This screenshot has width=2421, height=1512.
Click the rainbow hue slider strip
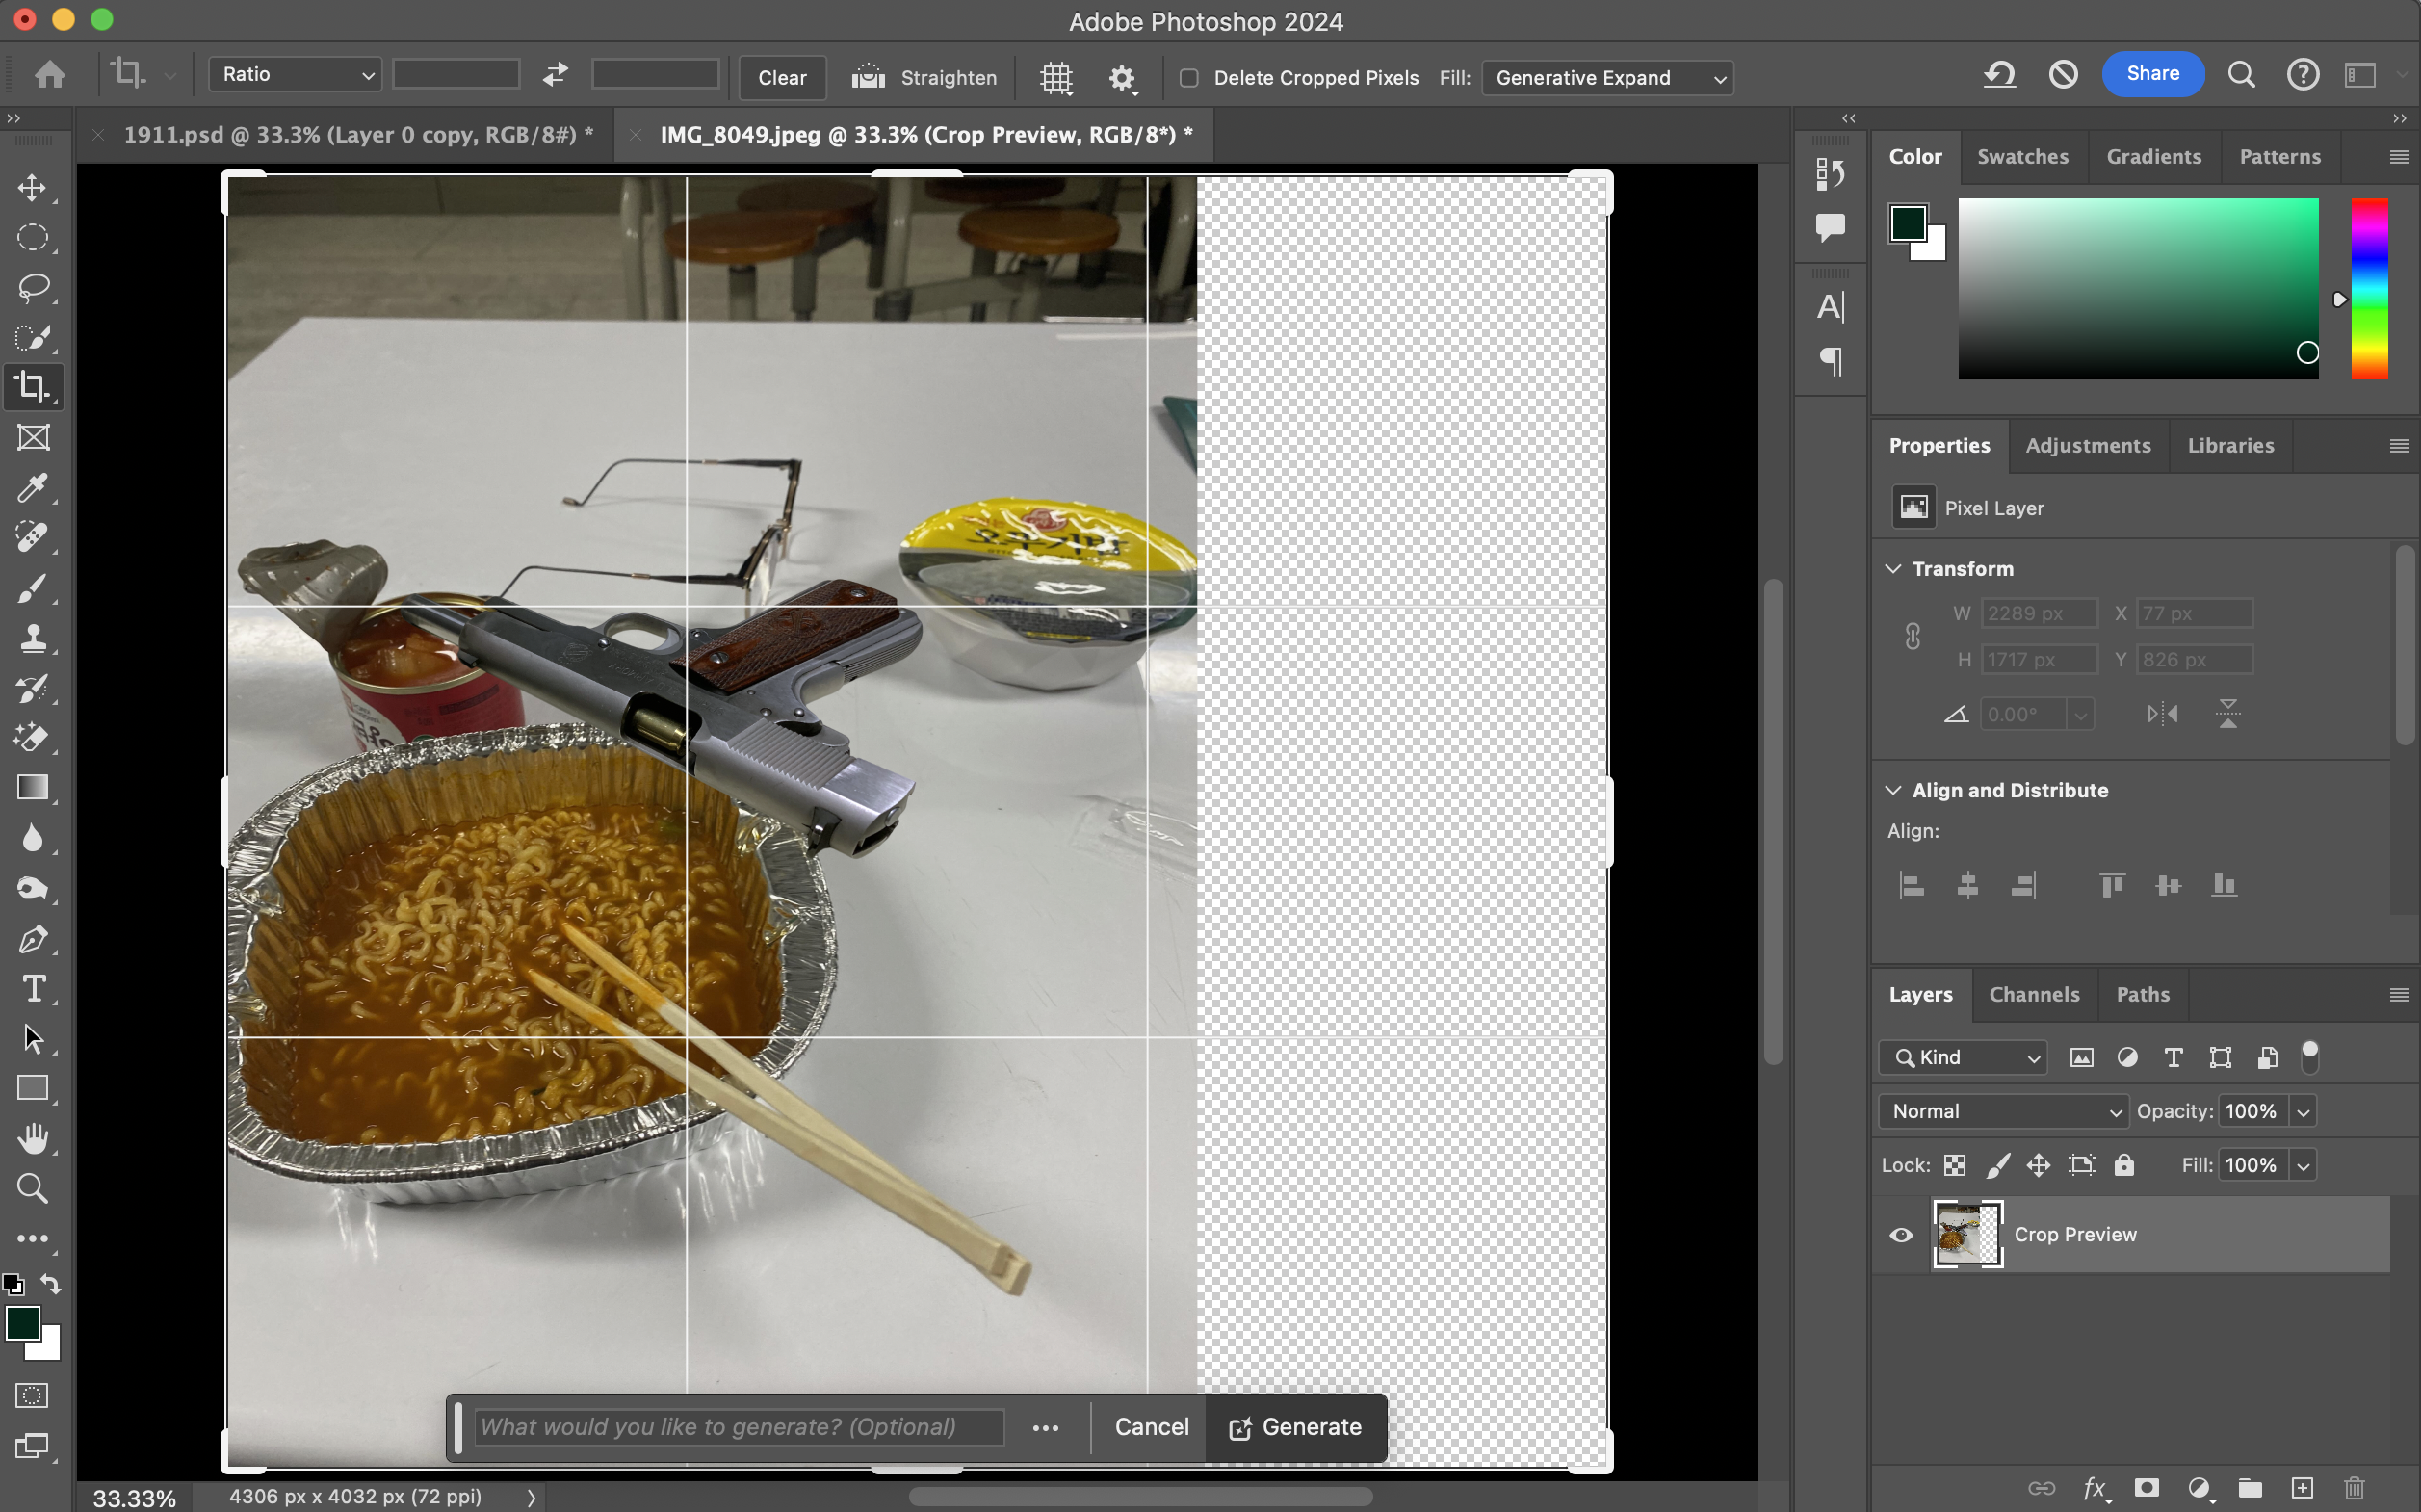tap(2368, 288)
